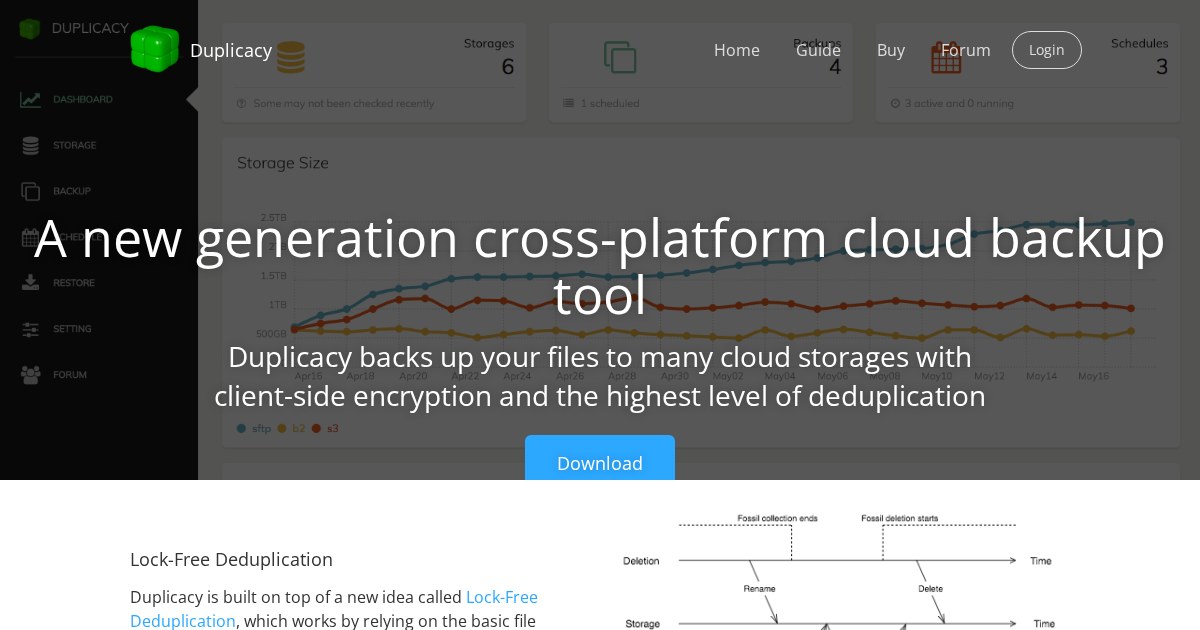Follow the Lock-Free Deduplication blue hyperlink
The image size is (1200, 630).
334,609
